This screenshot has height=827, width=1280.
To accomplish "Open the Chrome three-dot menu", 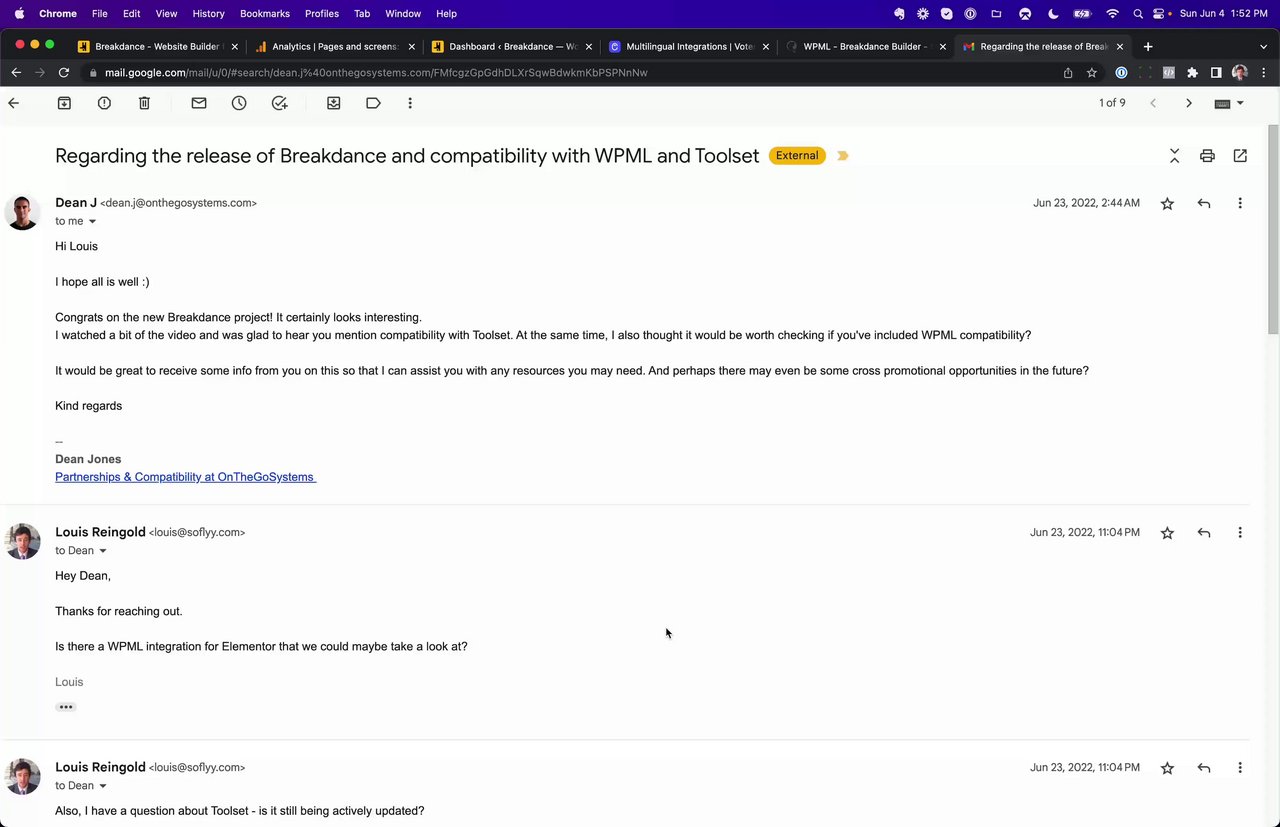I will [1263, 73].
